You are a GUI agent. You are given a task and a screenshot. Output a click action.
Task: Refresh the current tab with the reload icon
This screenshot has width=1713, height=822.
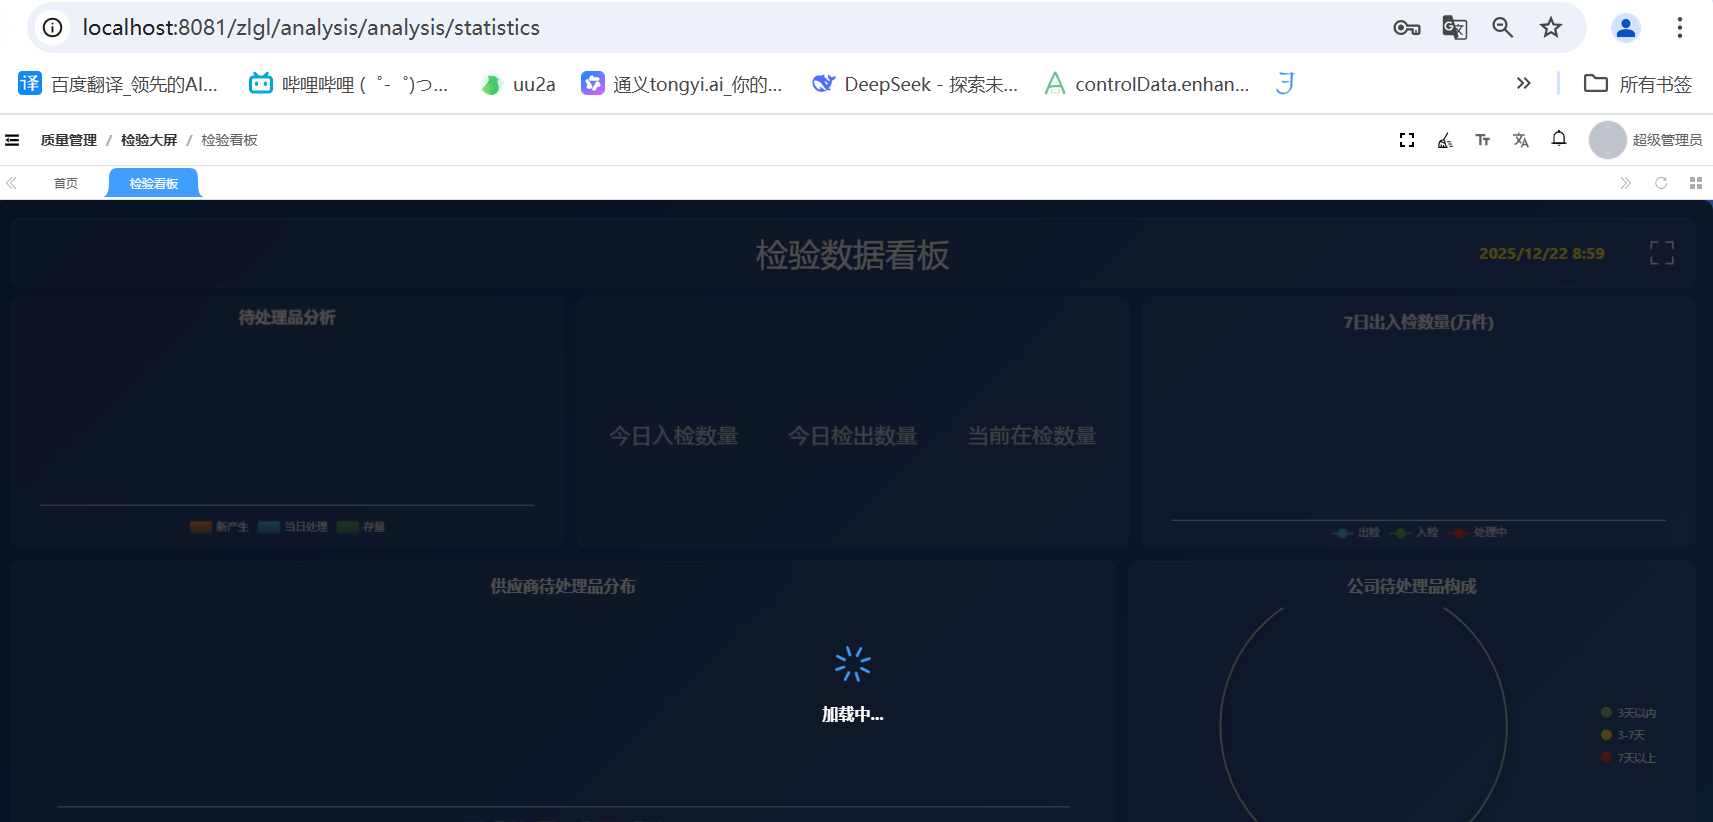1660,183
